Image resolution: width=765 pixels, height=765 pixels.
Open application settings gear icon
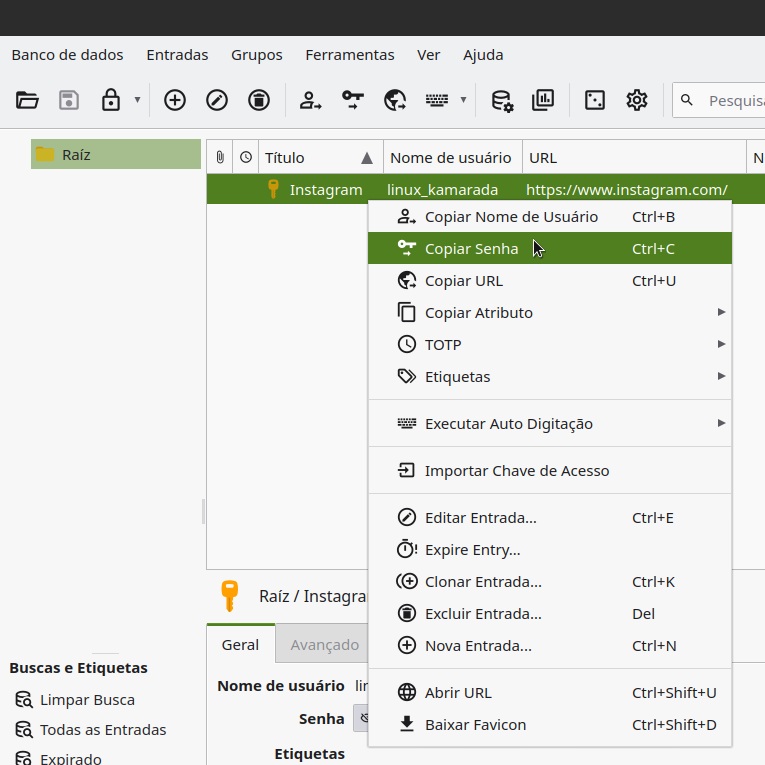click(x=637, y=101)
